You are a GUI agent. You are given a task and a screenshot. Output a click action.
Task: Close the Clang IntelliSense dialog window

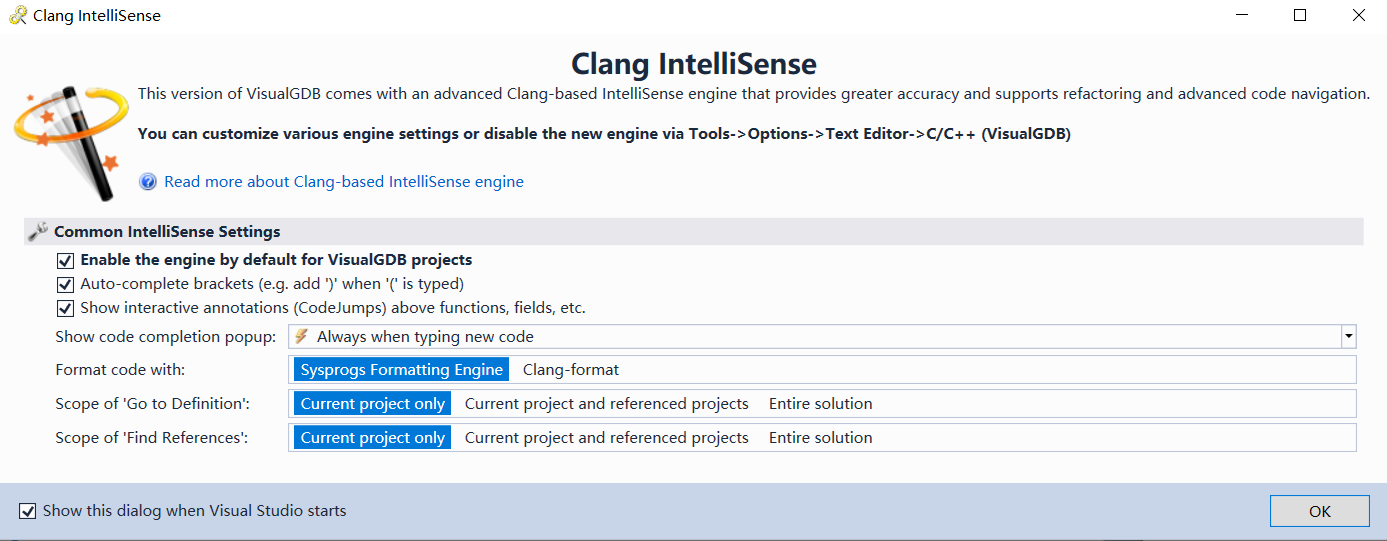click(x=1358, y=15)
